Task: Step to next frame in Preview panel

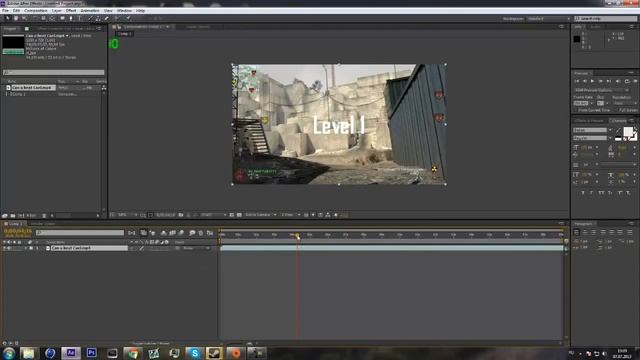Action: pyautogui.click(x=600, y=81)
